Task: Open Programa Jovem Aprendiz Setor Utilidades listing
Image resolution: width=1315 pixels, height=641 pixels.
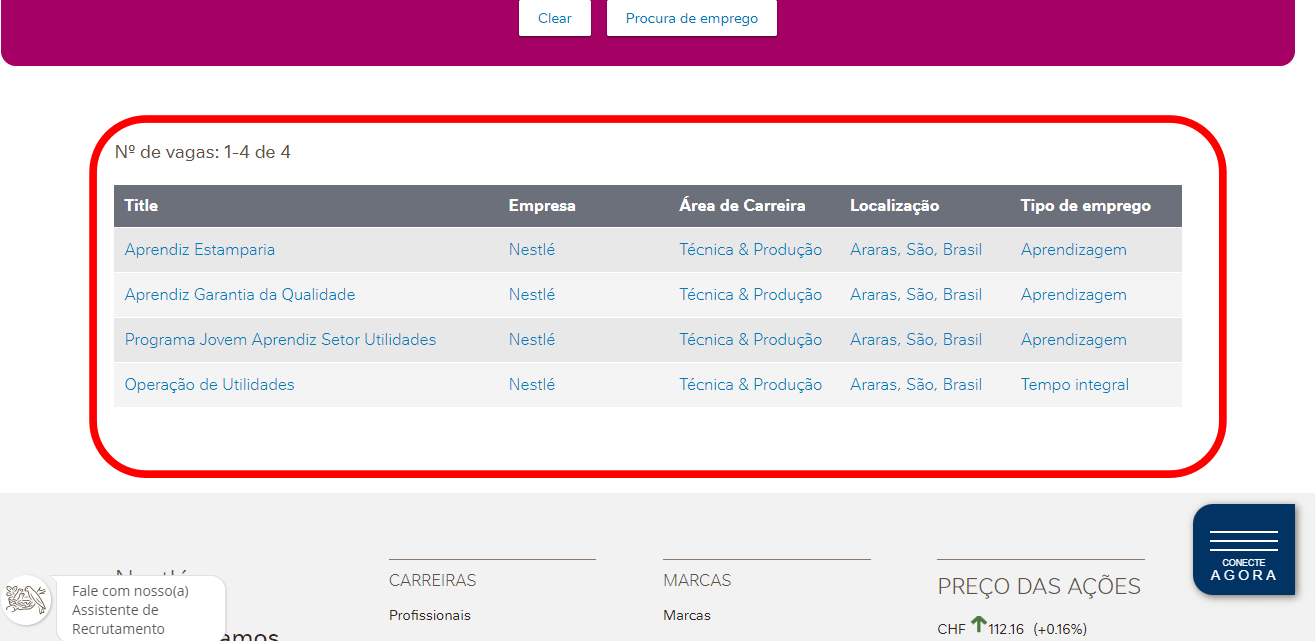Action: coord(280,340)
